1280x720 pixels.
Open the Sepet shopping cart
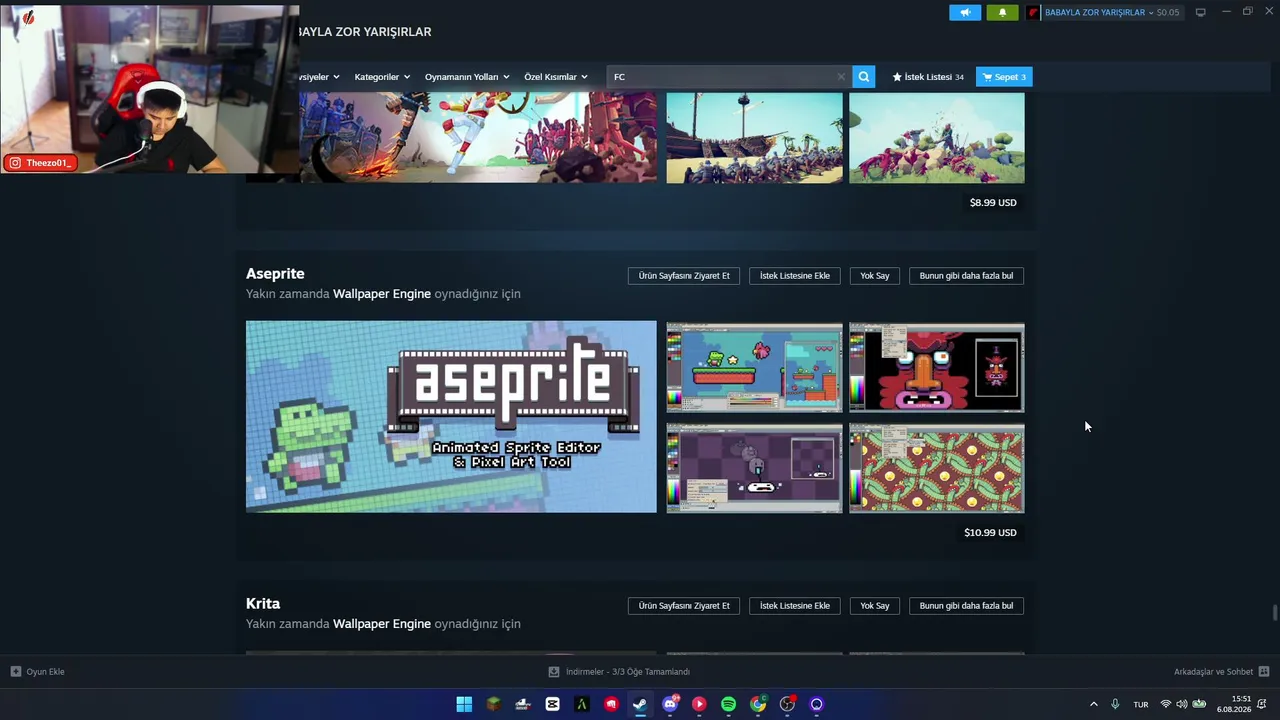pos(1003,77)
